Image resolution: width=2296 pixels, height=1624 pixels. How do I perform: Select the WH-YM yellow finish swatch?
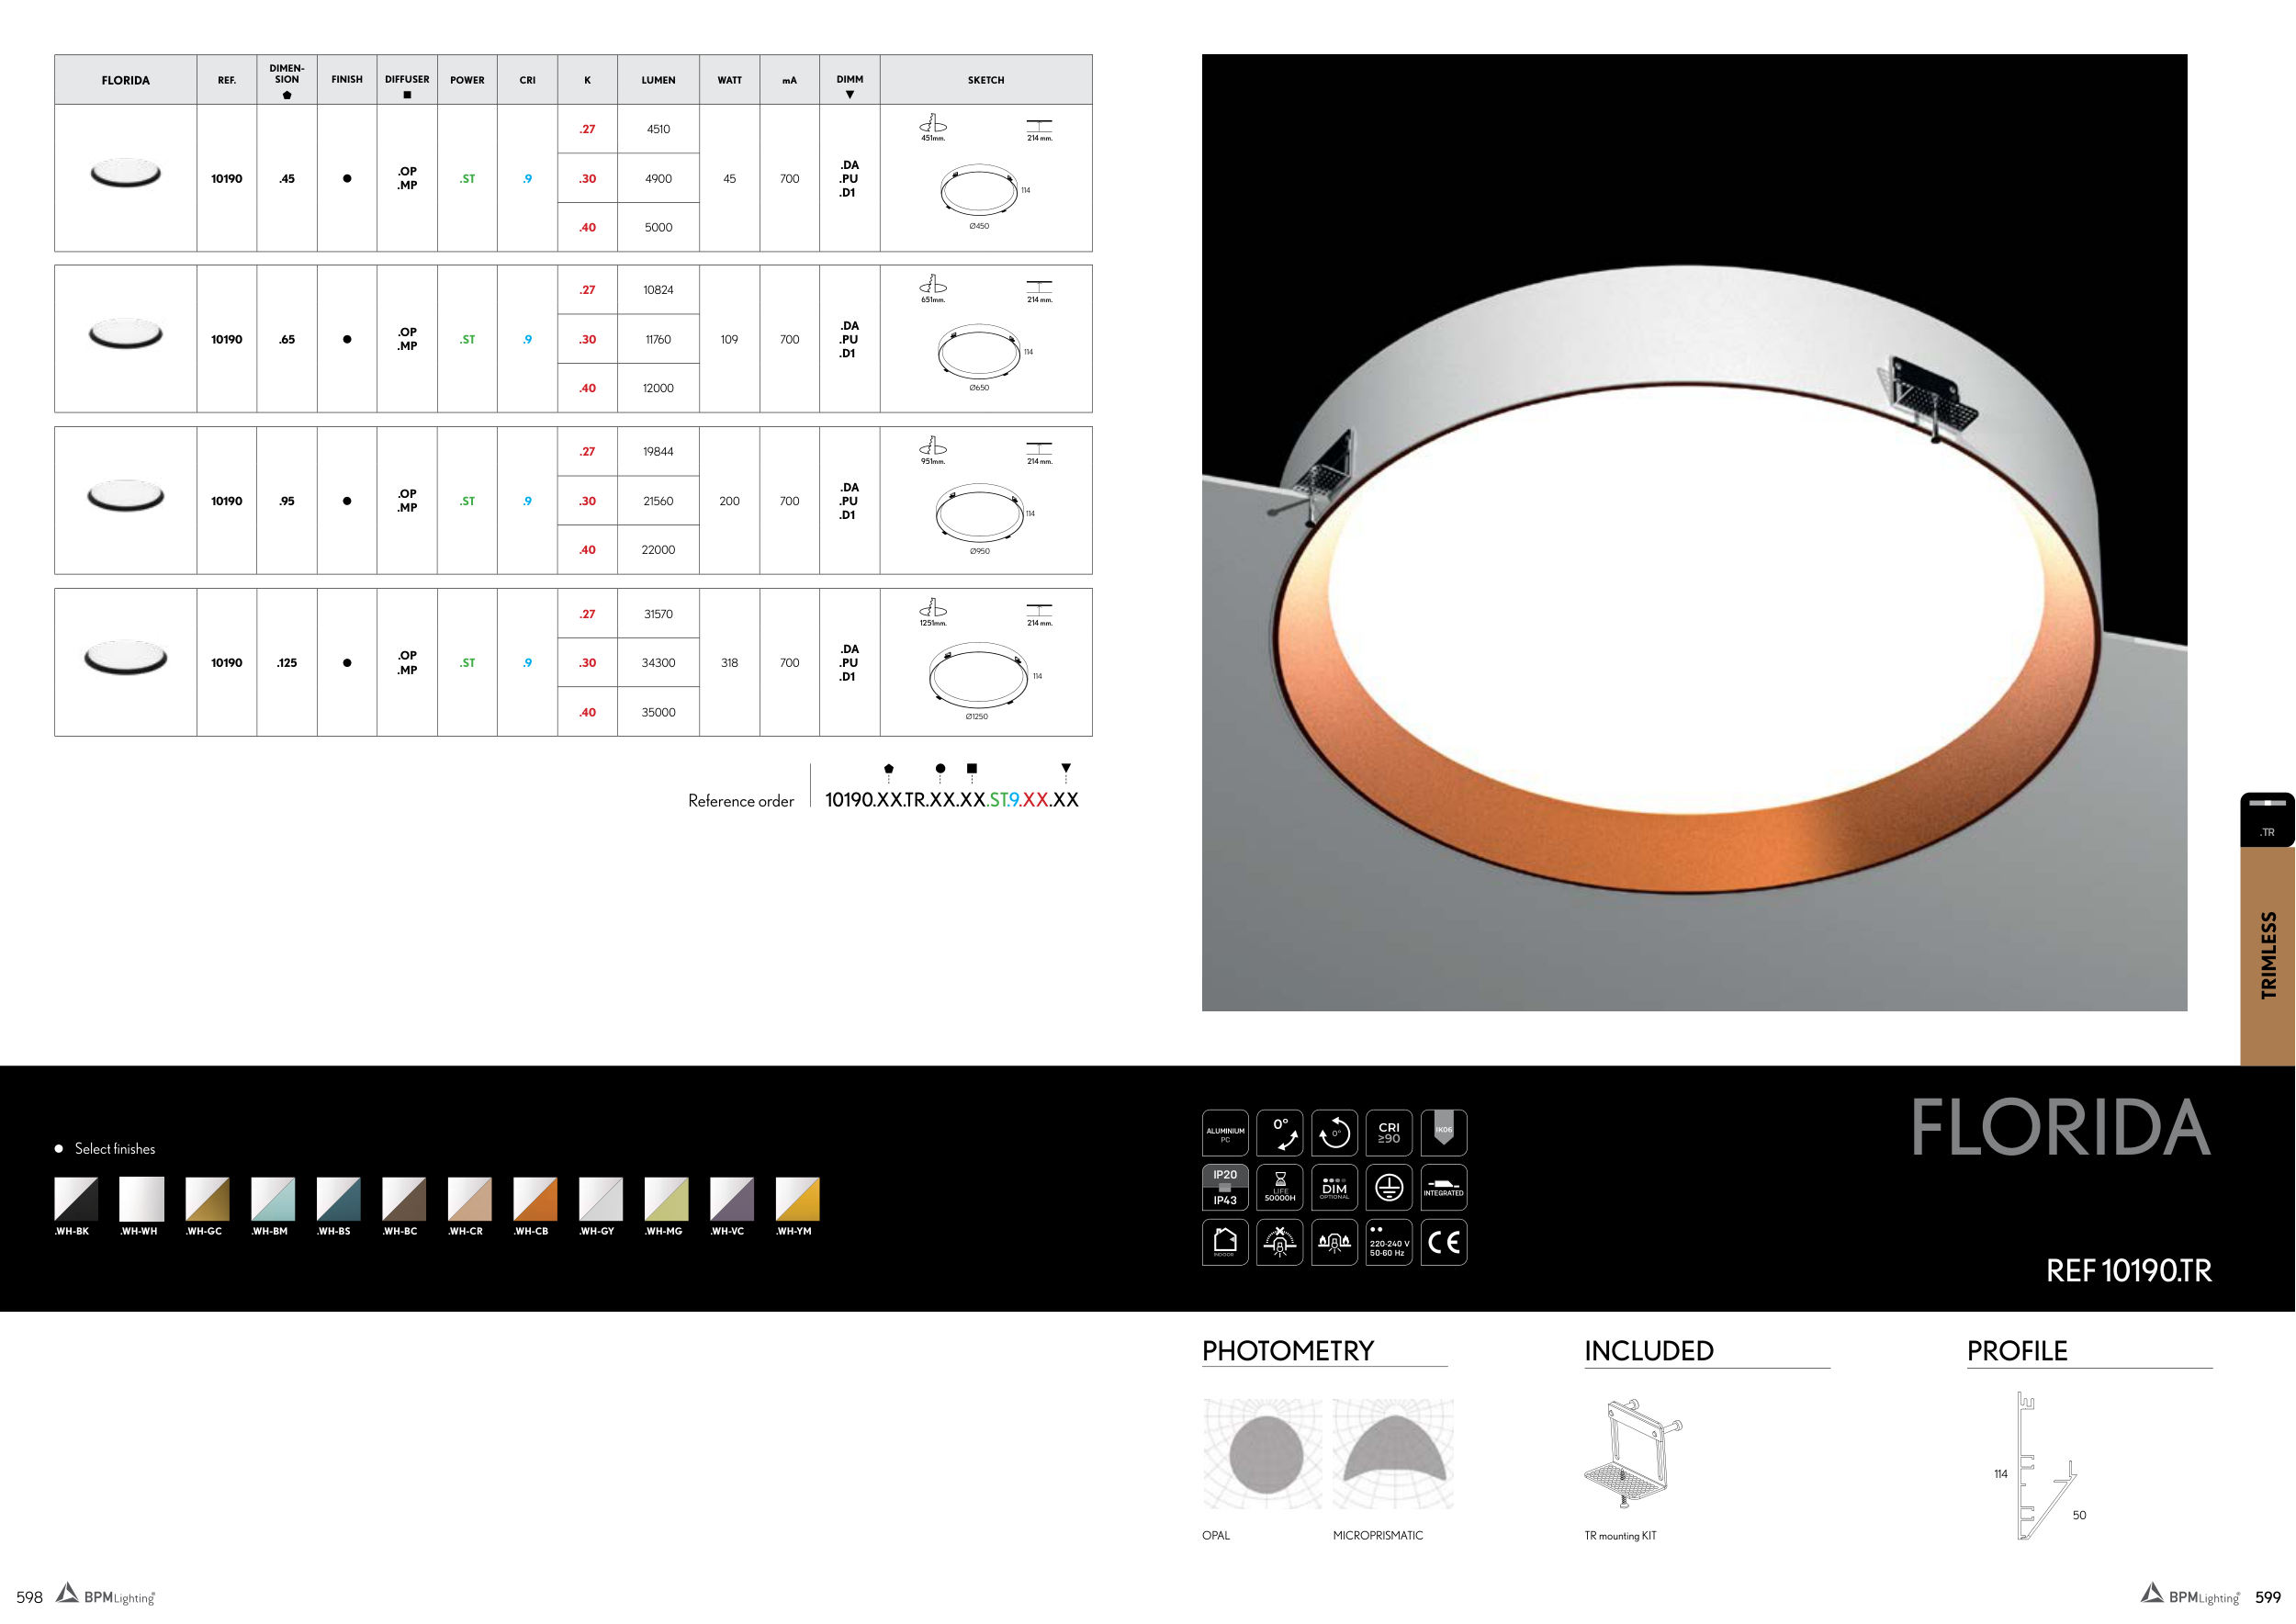pyautogui.click(x=797, y=1198)
